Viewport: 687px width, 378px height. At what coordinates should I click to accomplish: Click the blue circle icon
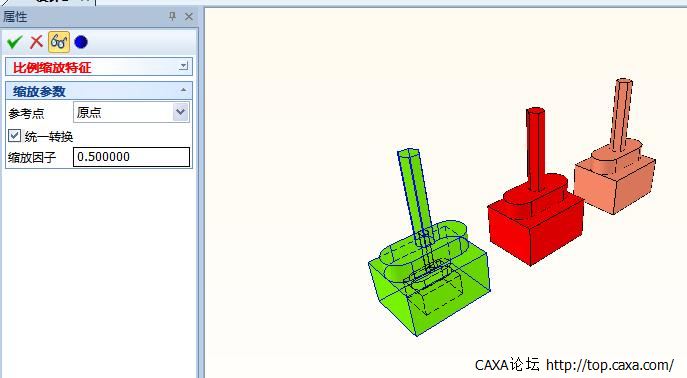[x=81, y=42]
